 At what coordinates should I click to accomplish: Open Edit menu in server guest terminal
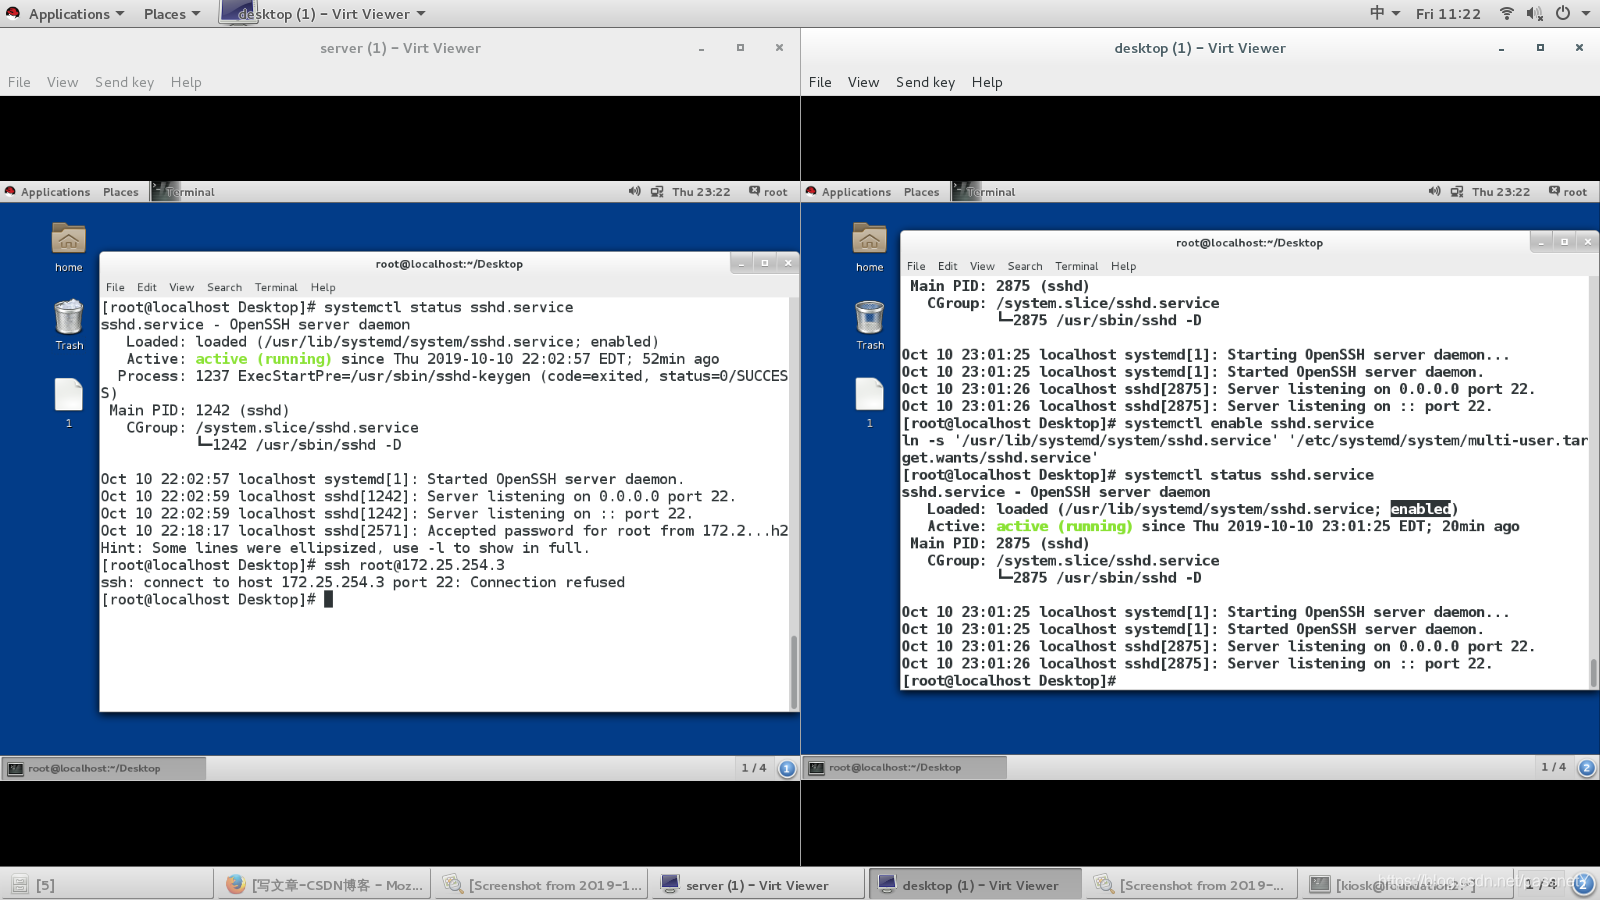click(x=147, y=287)
